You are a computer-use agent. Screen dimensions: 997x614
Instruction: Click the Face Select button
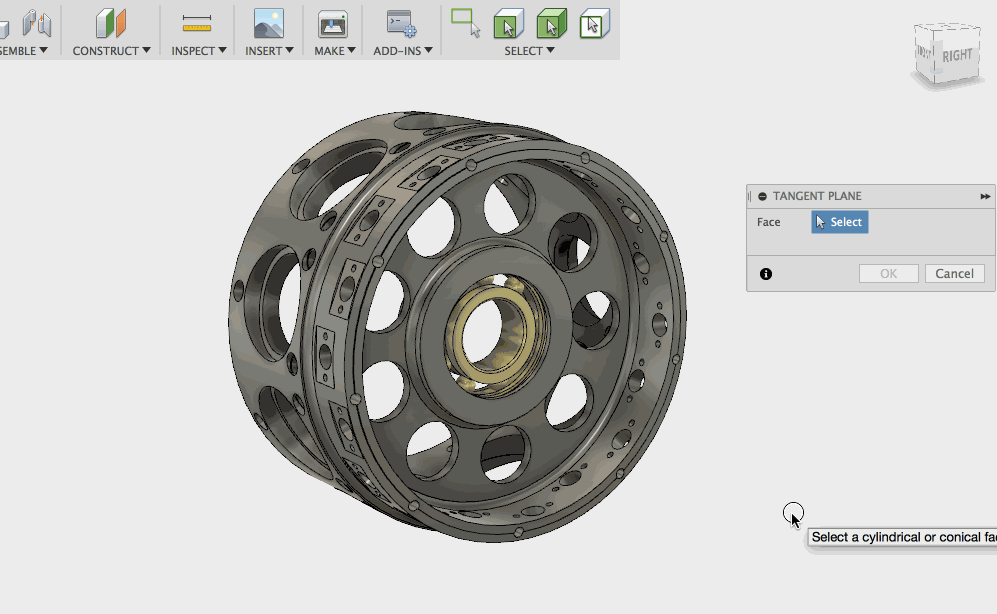click(x=839, y=222)
